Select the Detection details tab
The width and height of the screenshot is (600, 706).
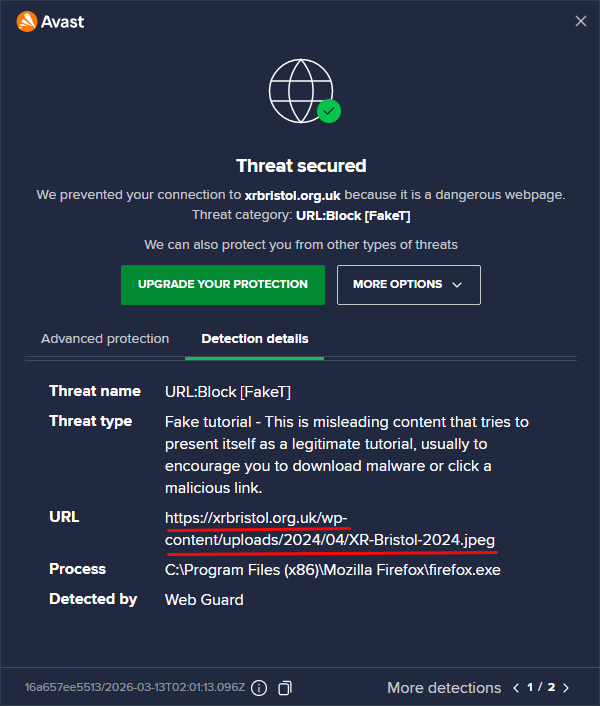pos(255,339)
